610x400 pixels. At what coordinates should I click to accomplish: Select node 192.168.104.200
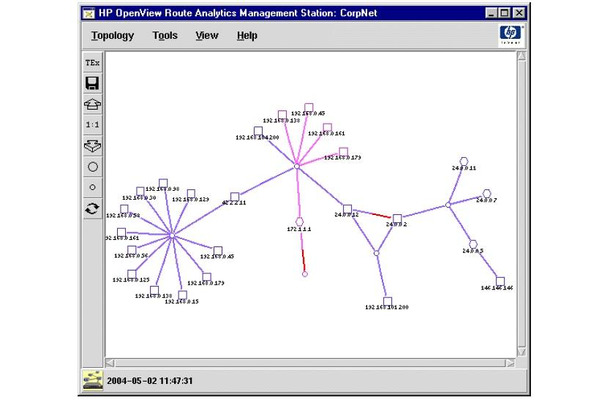click(x=258, y=131)
